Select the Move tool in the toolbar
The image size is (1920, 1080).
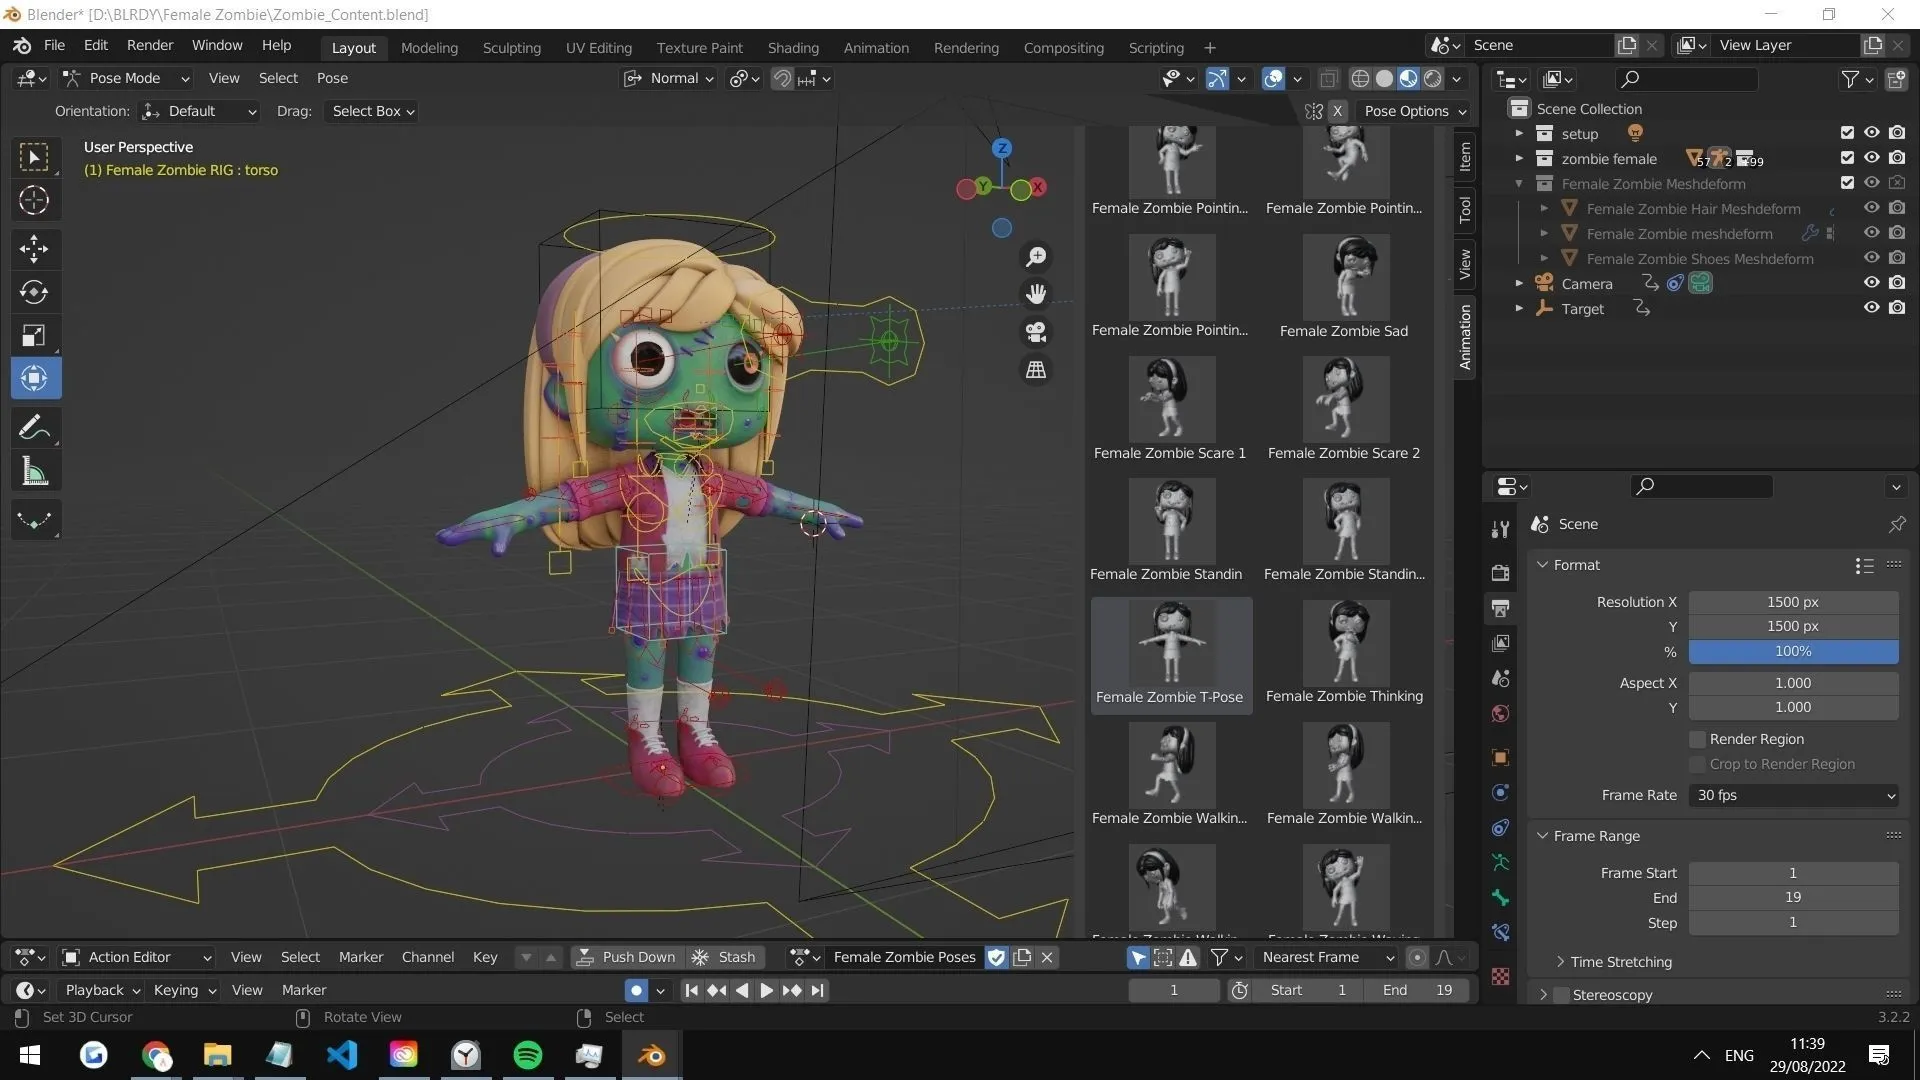33,249
